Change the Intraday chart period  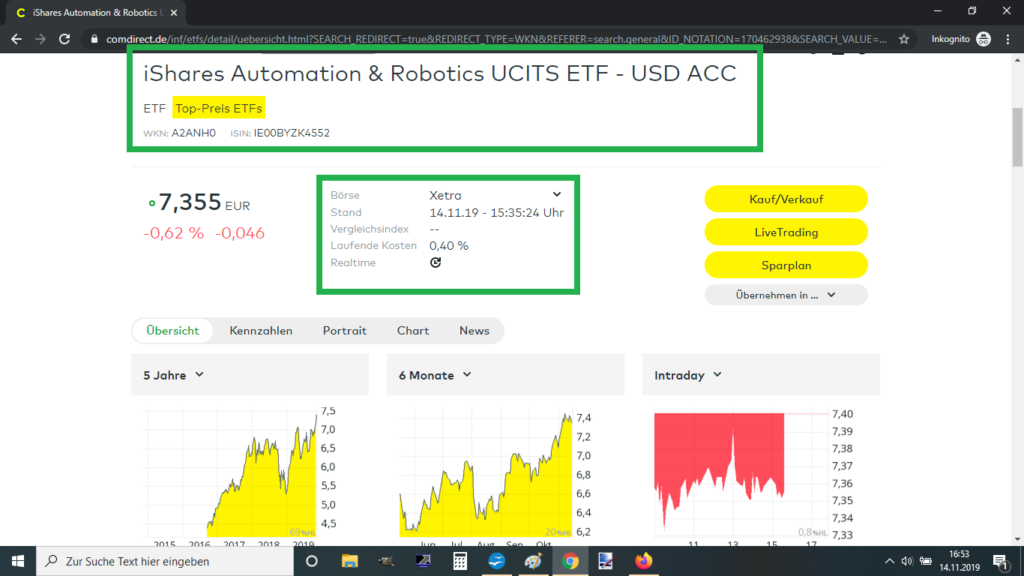(x=688, y=375)
